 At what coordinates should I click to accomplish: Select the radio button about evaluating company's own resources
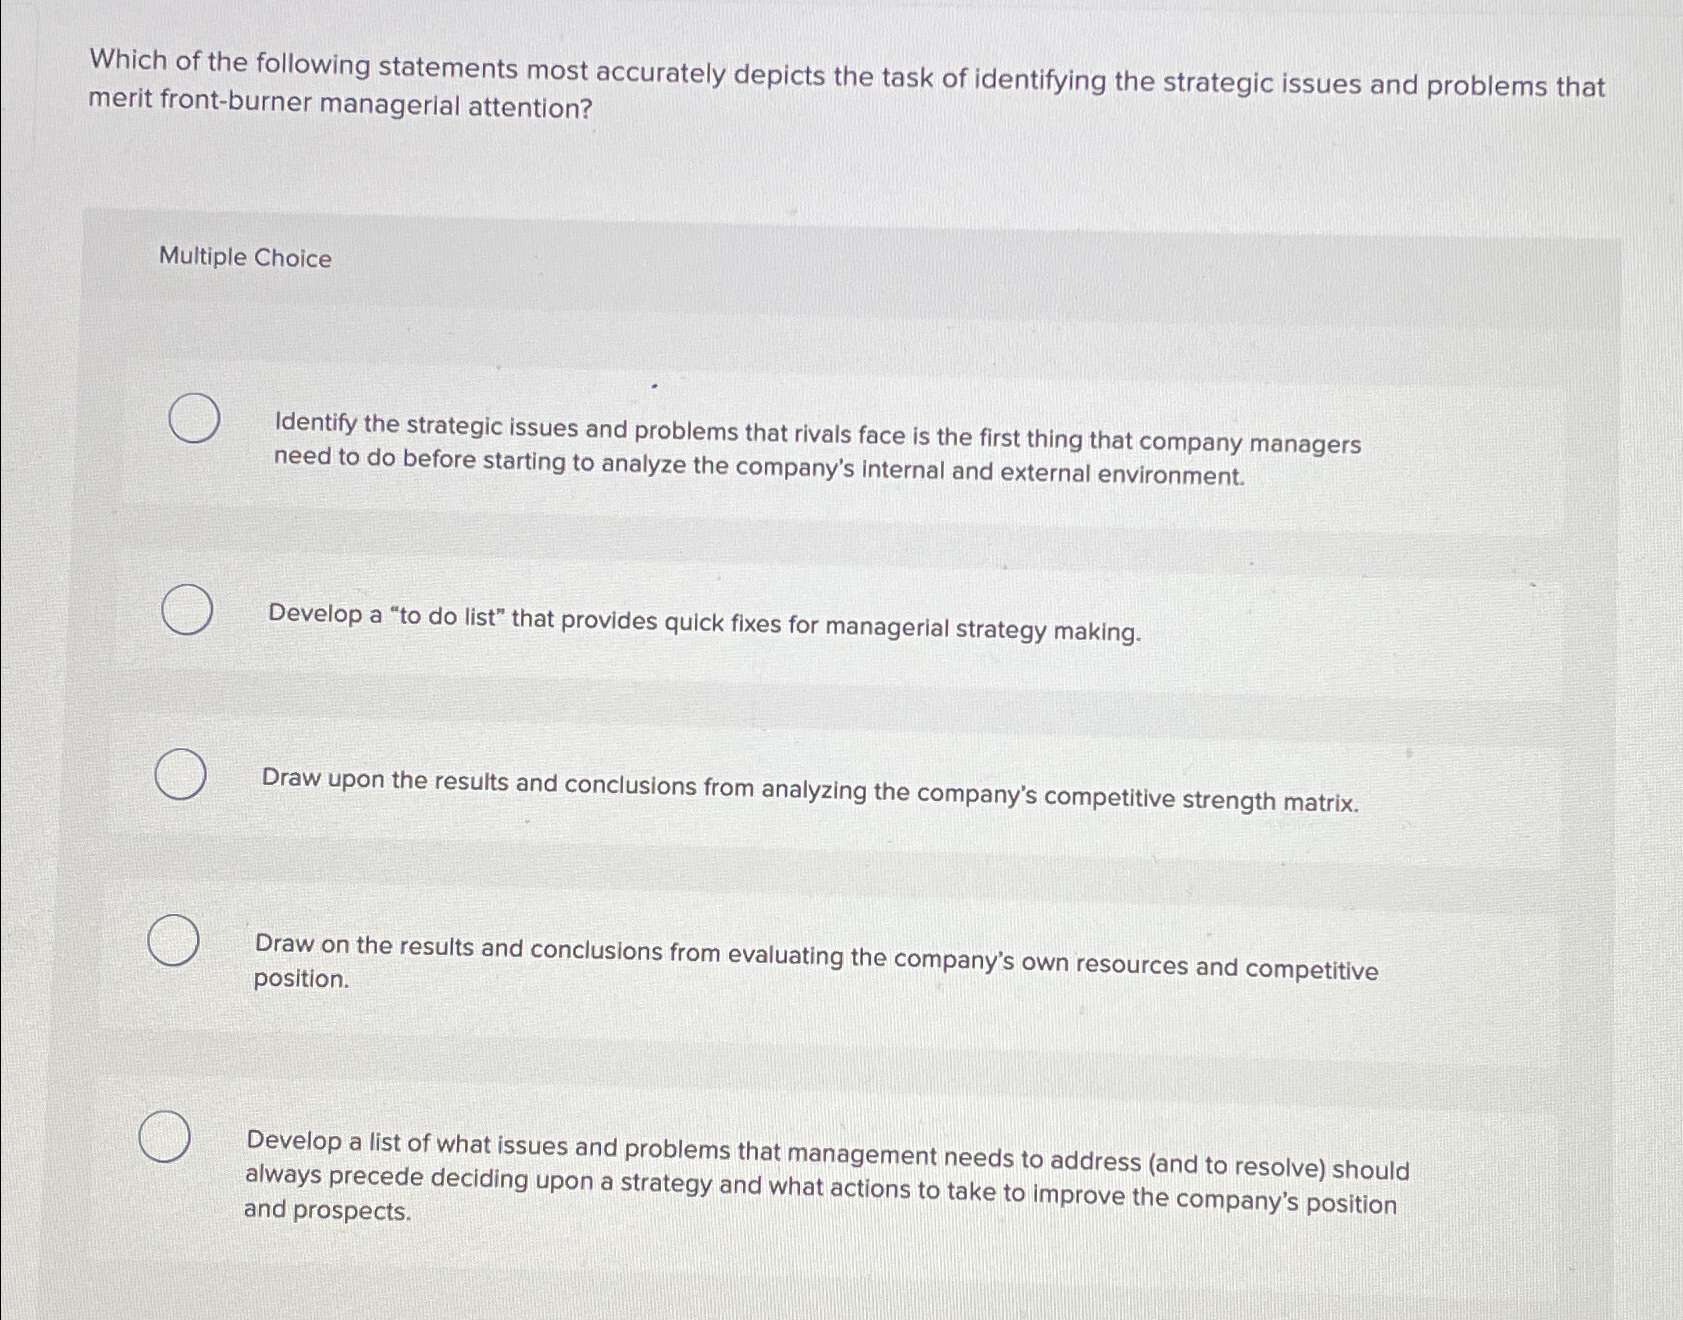pyautogui.click(x=172, y=942)
